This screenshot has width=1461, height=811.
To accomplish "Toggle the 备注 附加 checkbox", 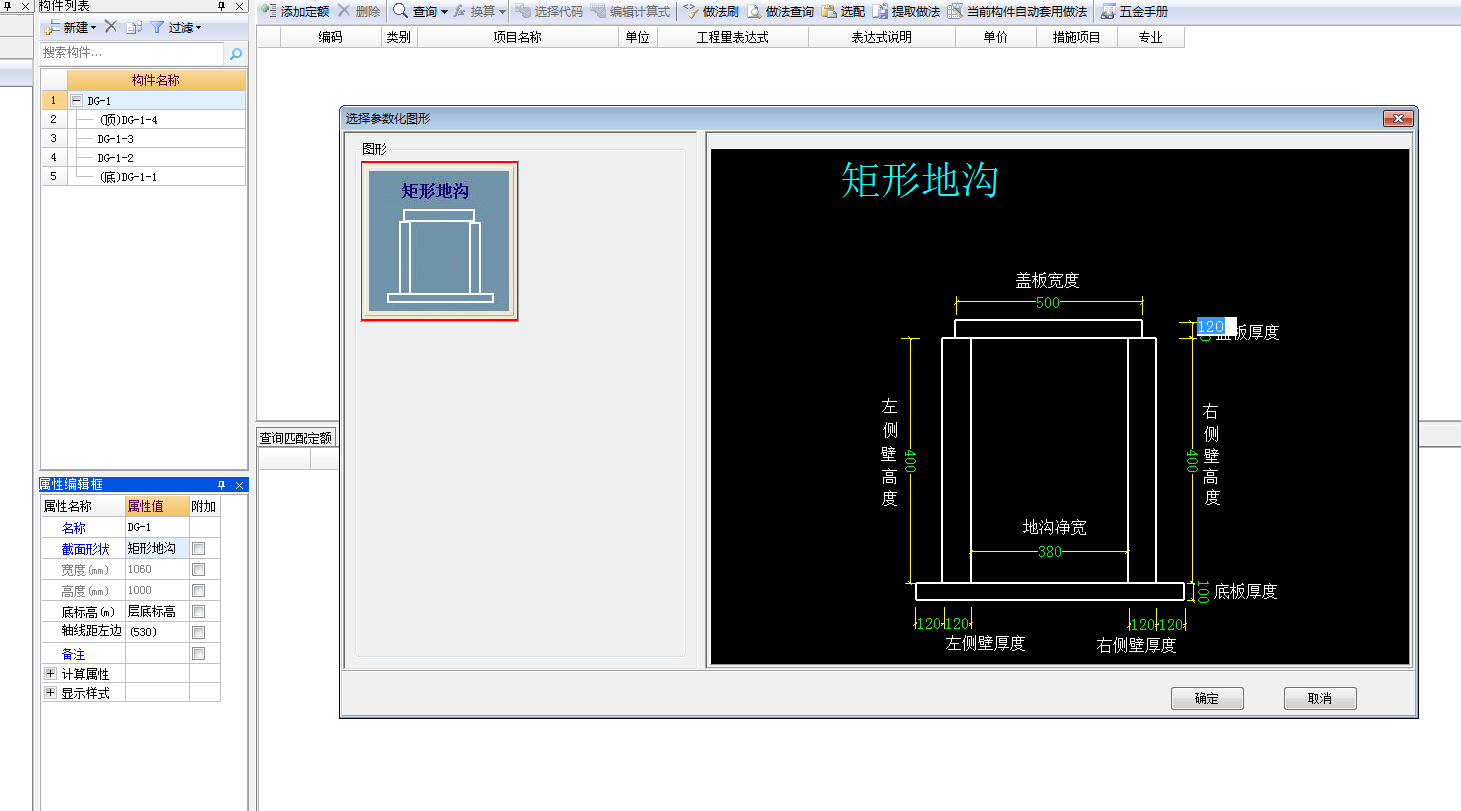I will pos(199,654).
